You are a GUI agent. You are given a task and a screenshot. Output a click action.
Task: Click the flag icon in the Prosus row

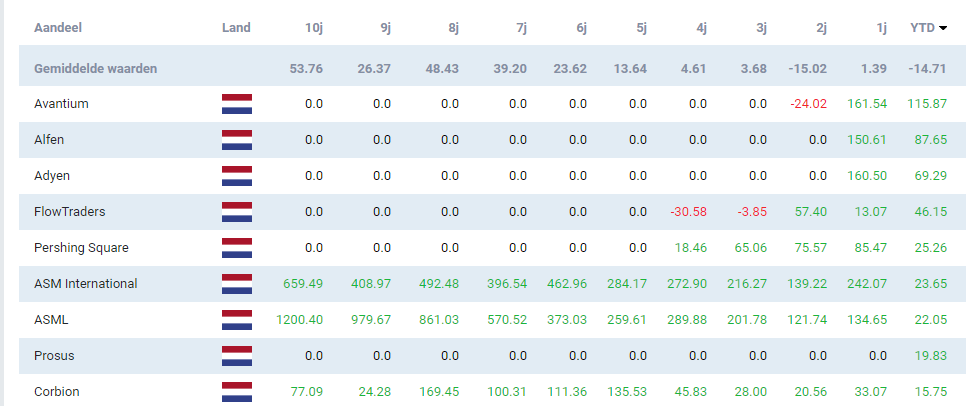[x=237, y=356]
